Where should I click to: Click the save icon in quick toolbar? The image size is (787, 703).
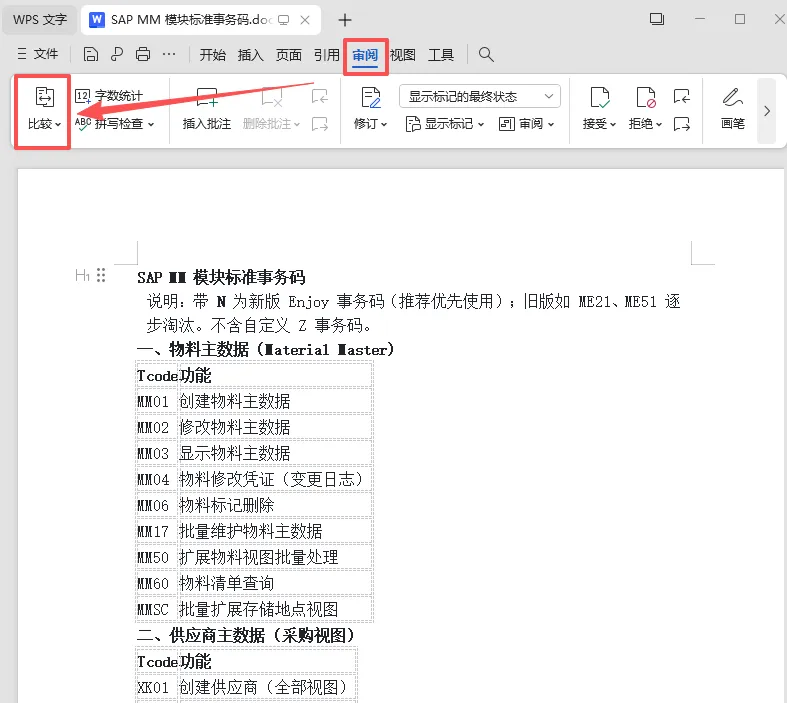tap(90, 54)
